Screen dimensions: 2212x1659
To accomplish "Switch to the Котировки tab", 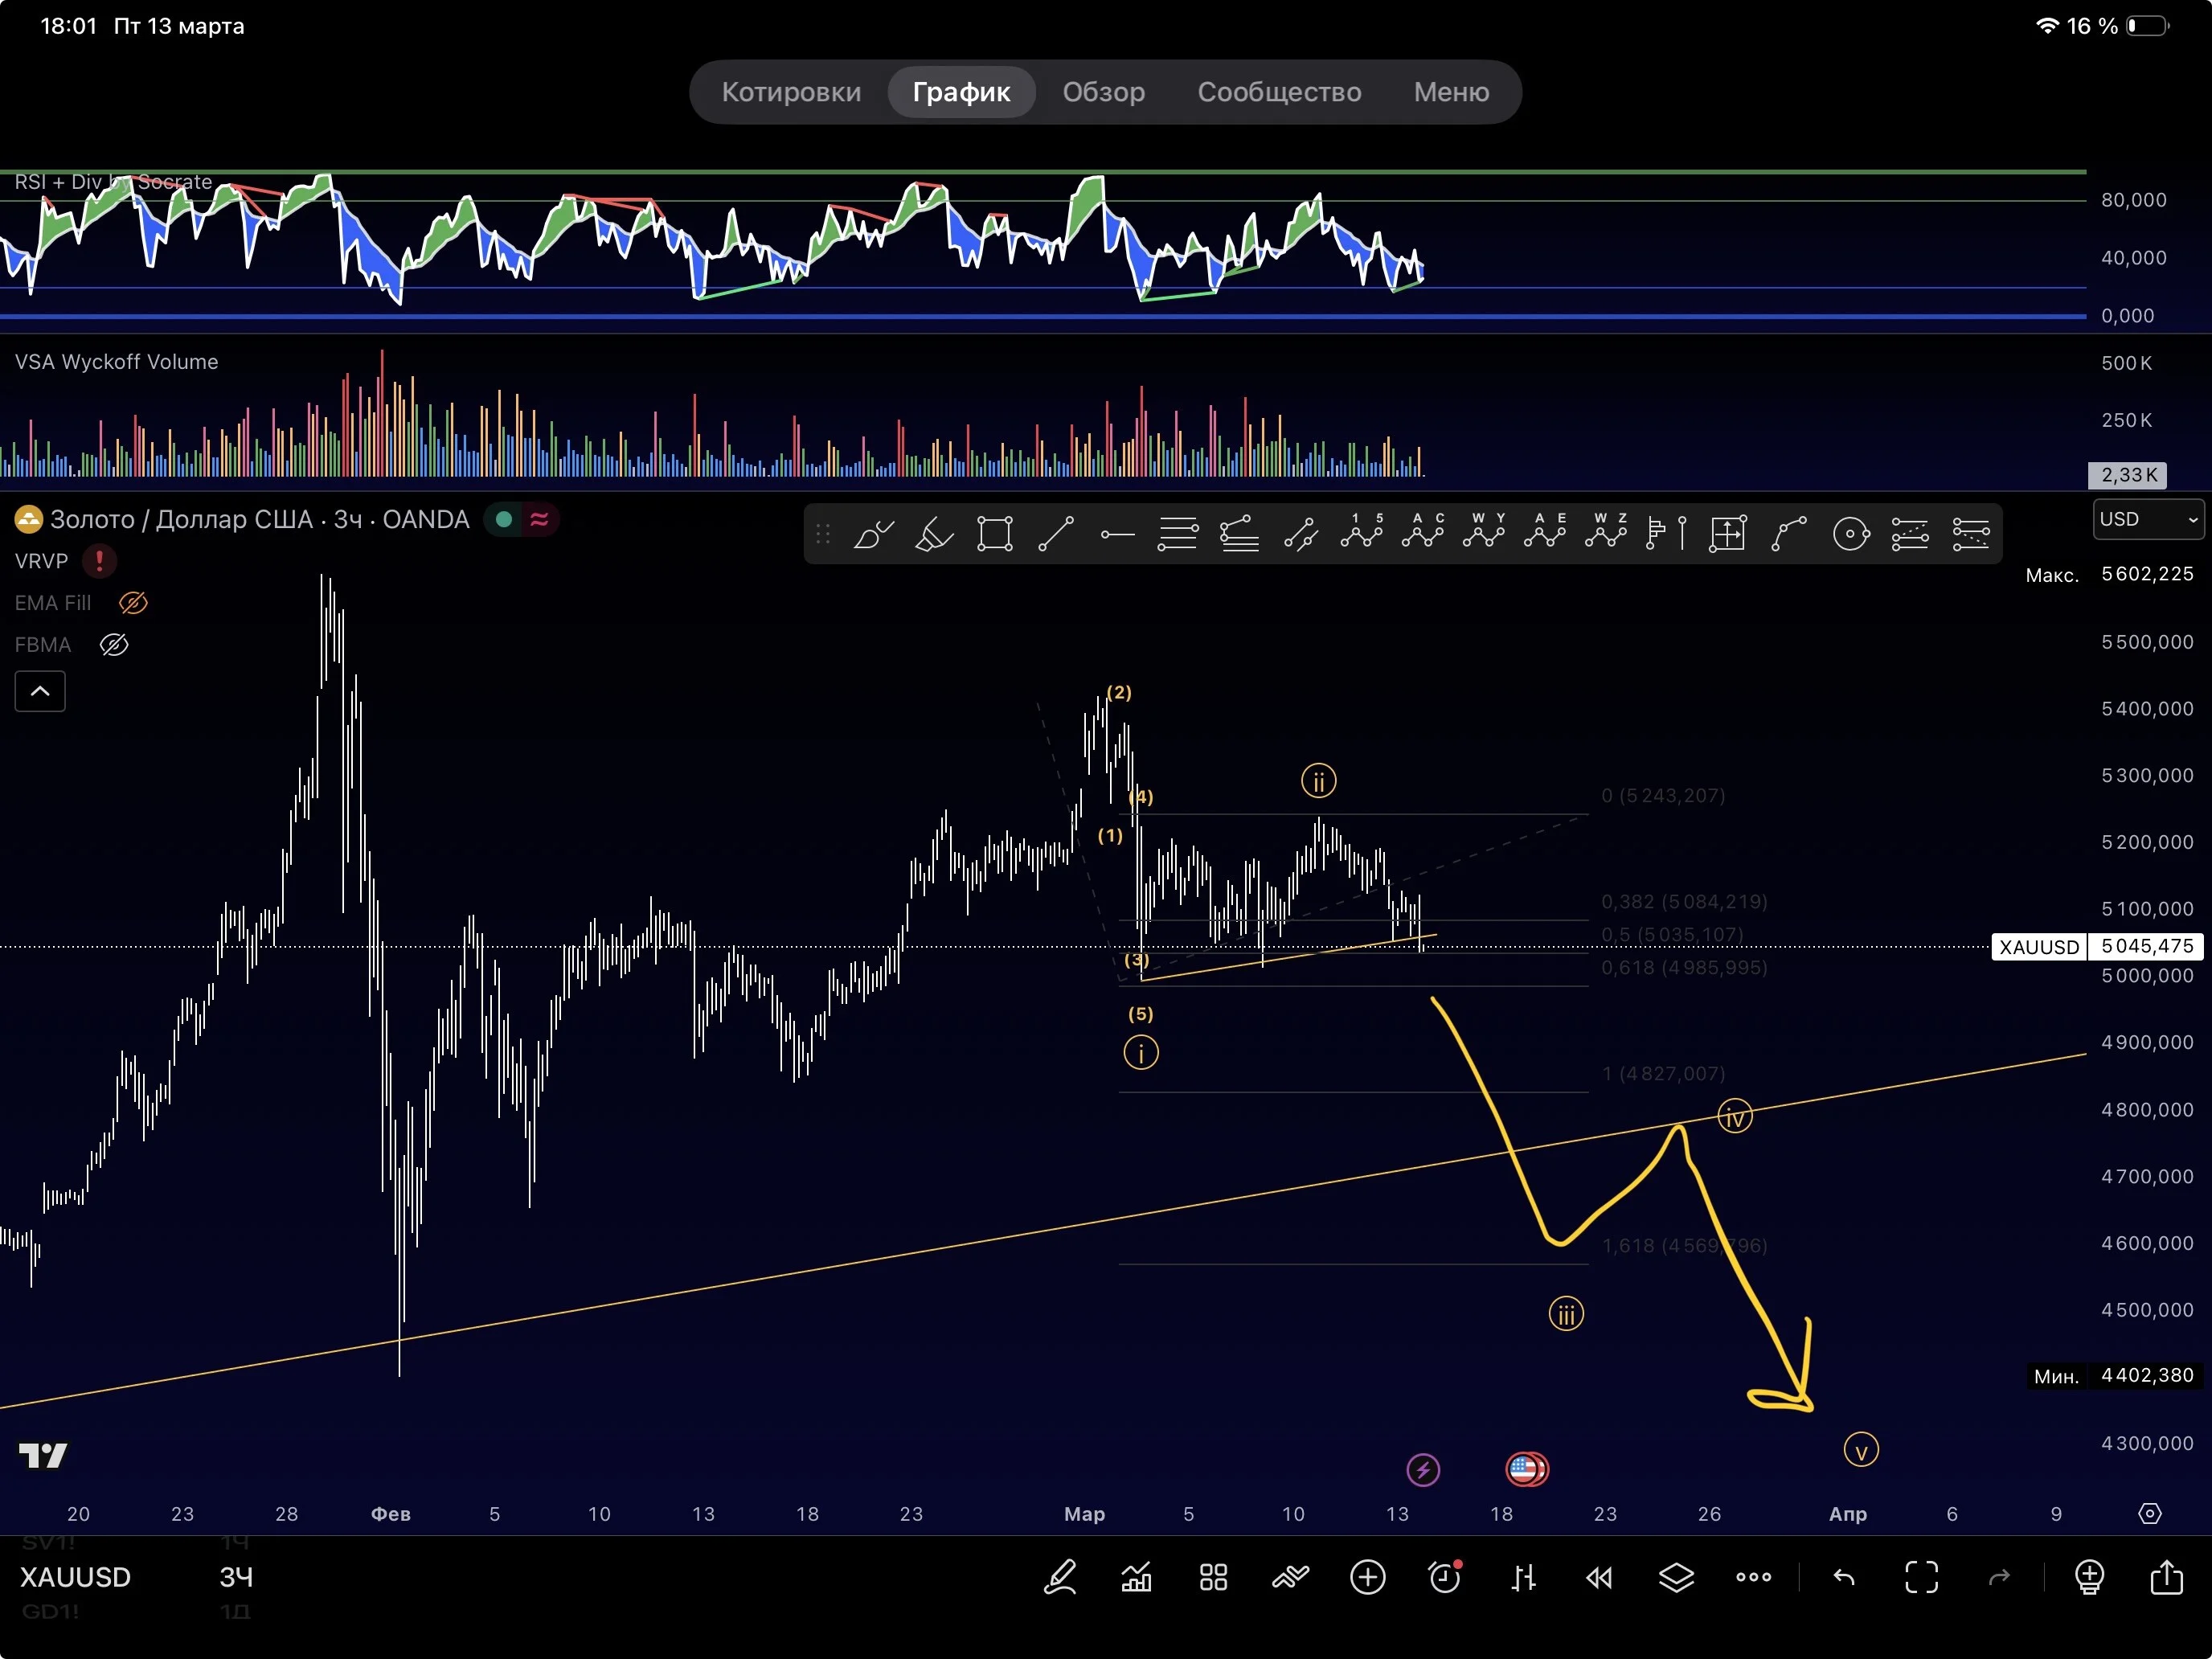I will 791,92.
